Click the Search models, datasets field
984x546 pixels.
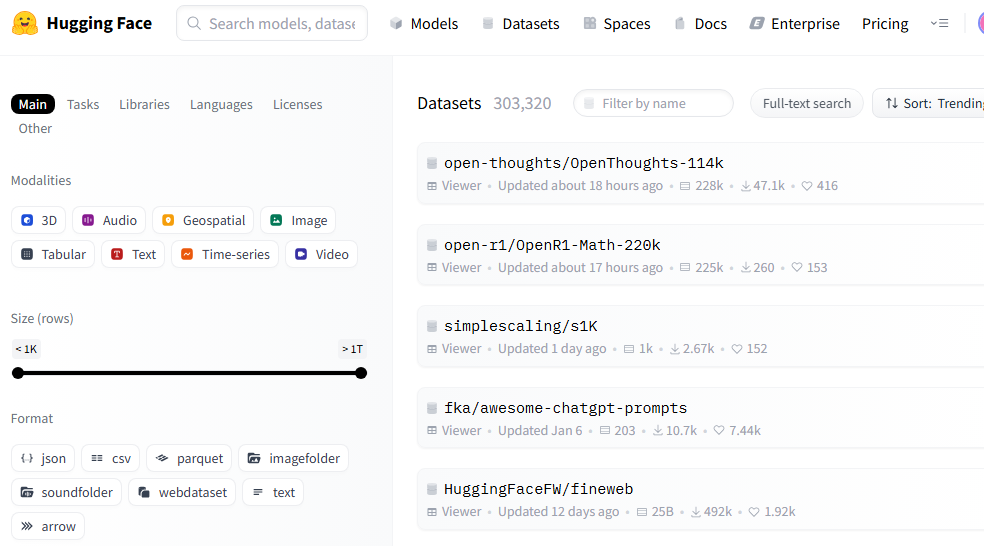point(272,23)
